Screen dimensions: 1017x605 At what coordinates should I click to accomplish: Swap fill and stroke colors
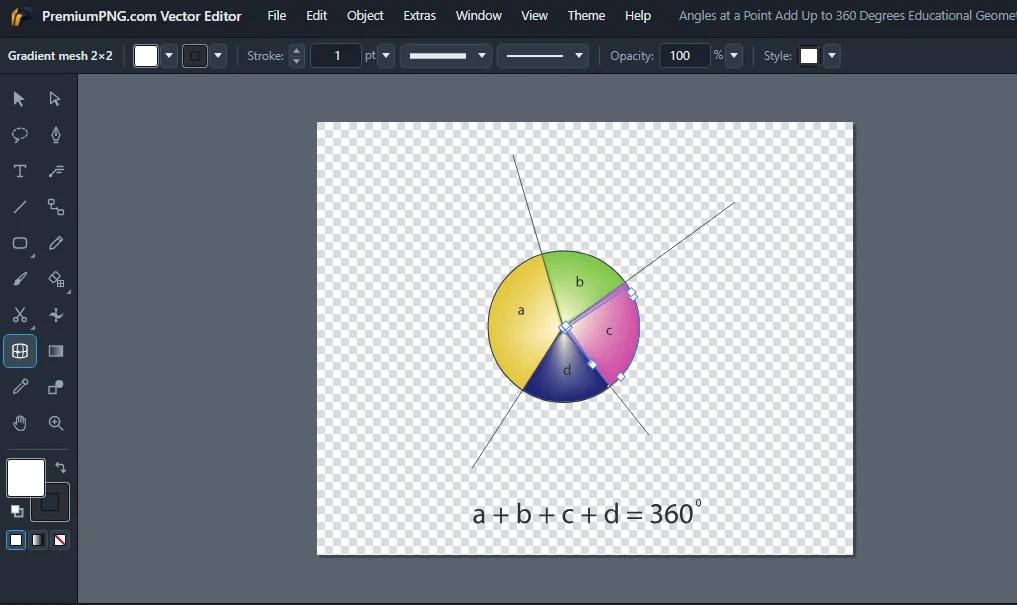[60, 467]
